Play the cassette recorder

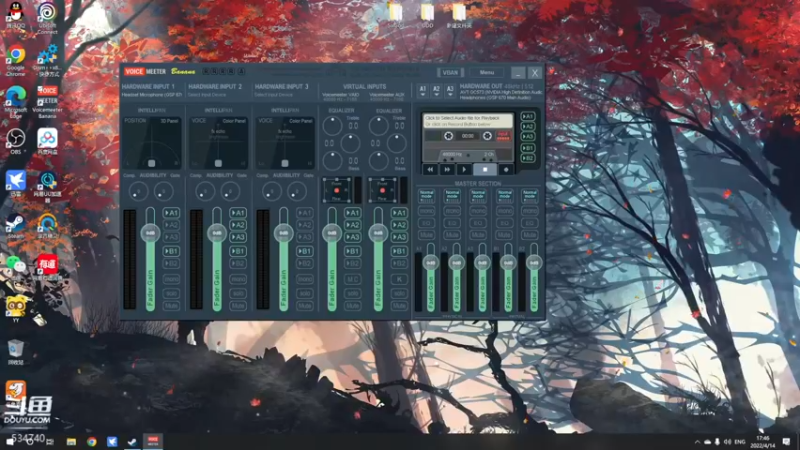pyautogui.click(x=464, y=169)
